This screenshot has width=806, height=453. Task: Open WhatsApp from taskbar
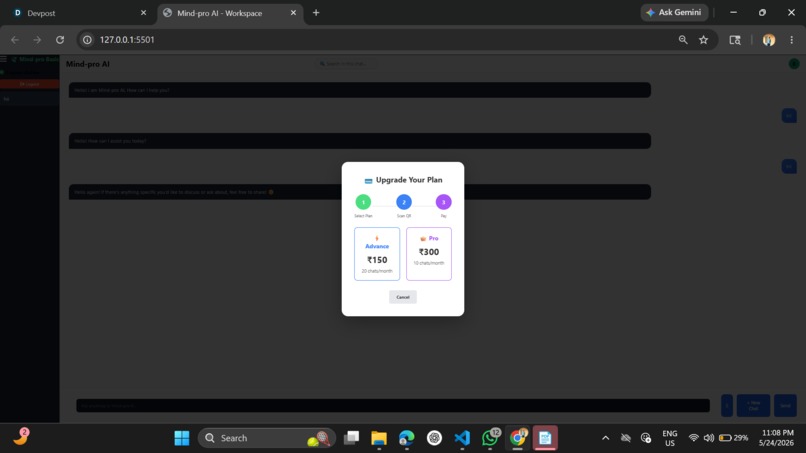pos(490,438)
